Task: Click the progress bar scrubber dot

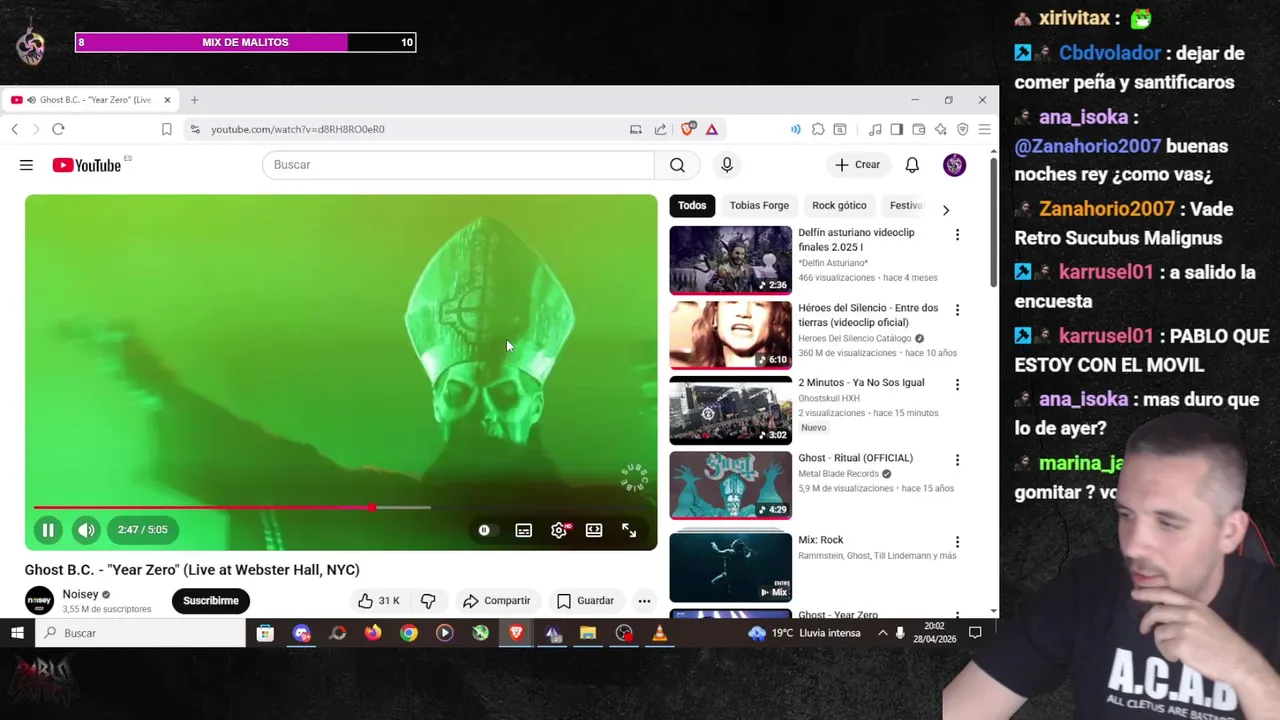Action: (371, 508)
